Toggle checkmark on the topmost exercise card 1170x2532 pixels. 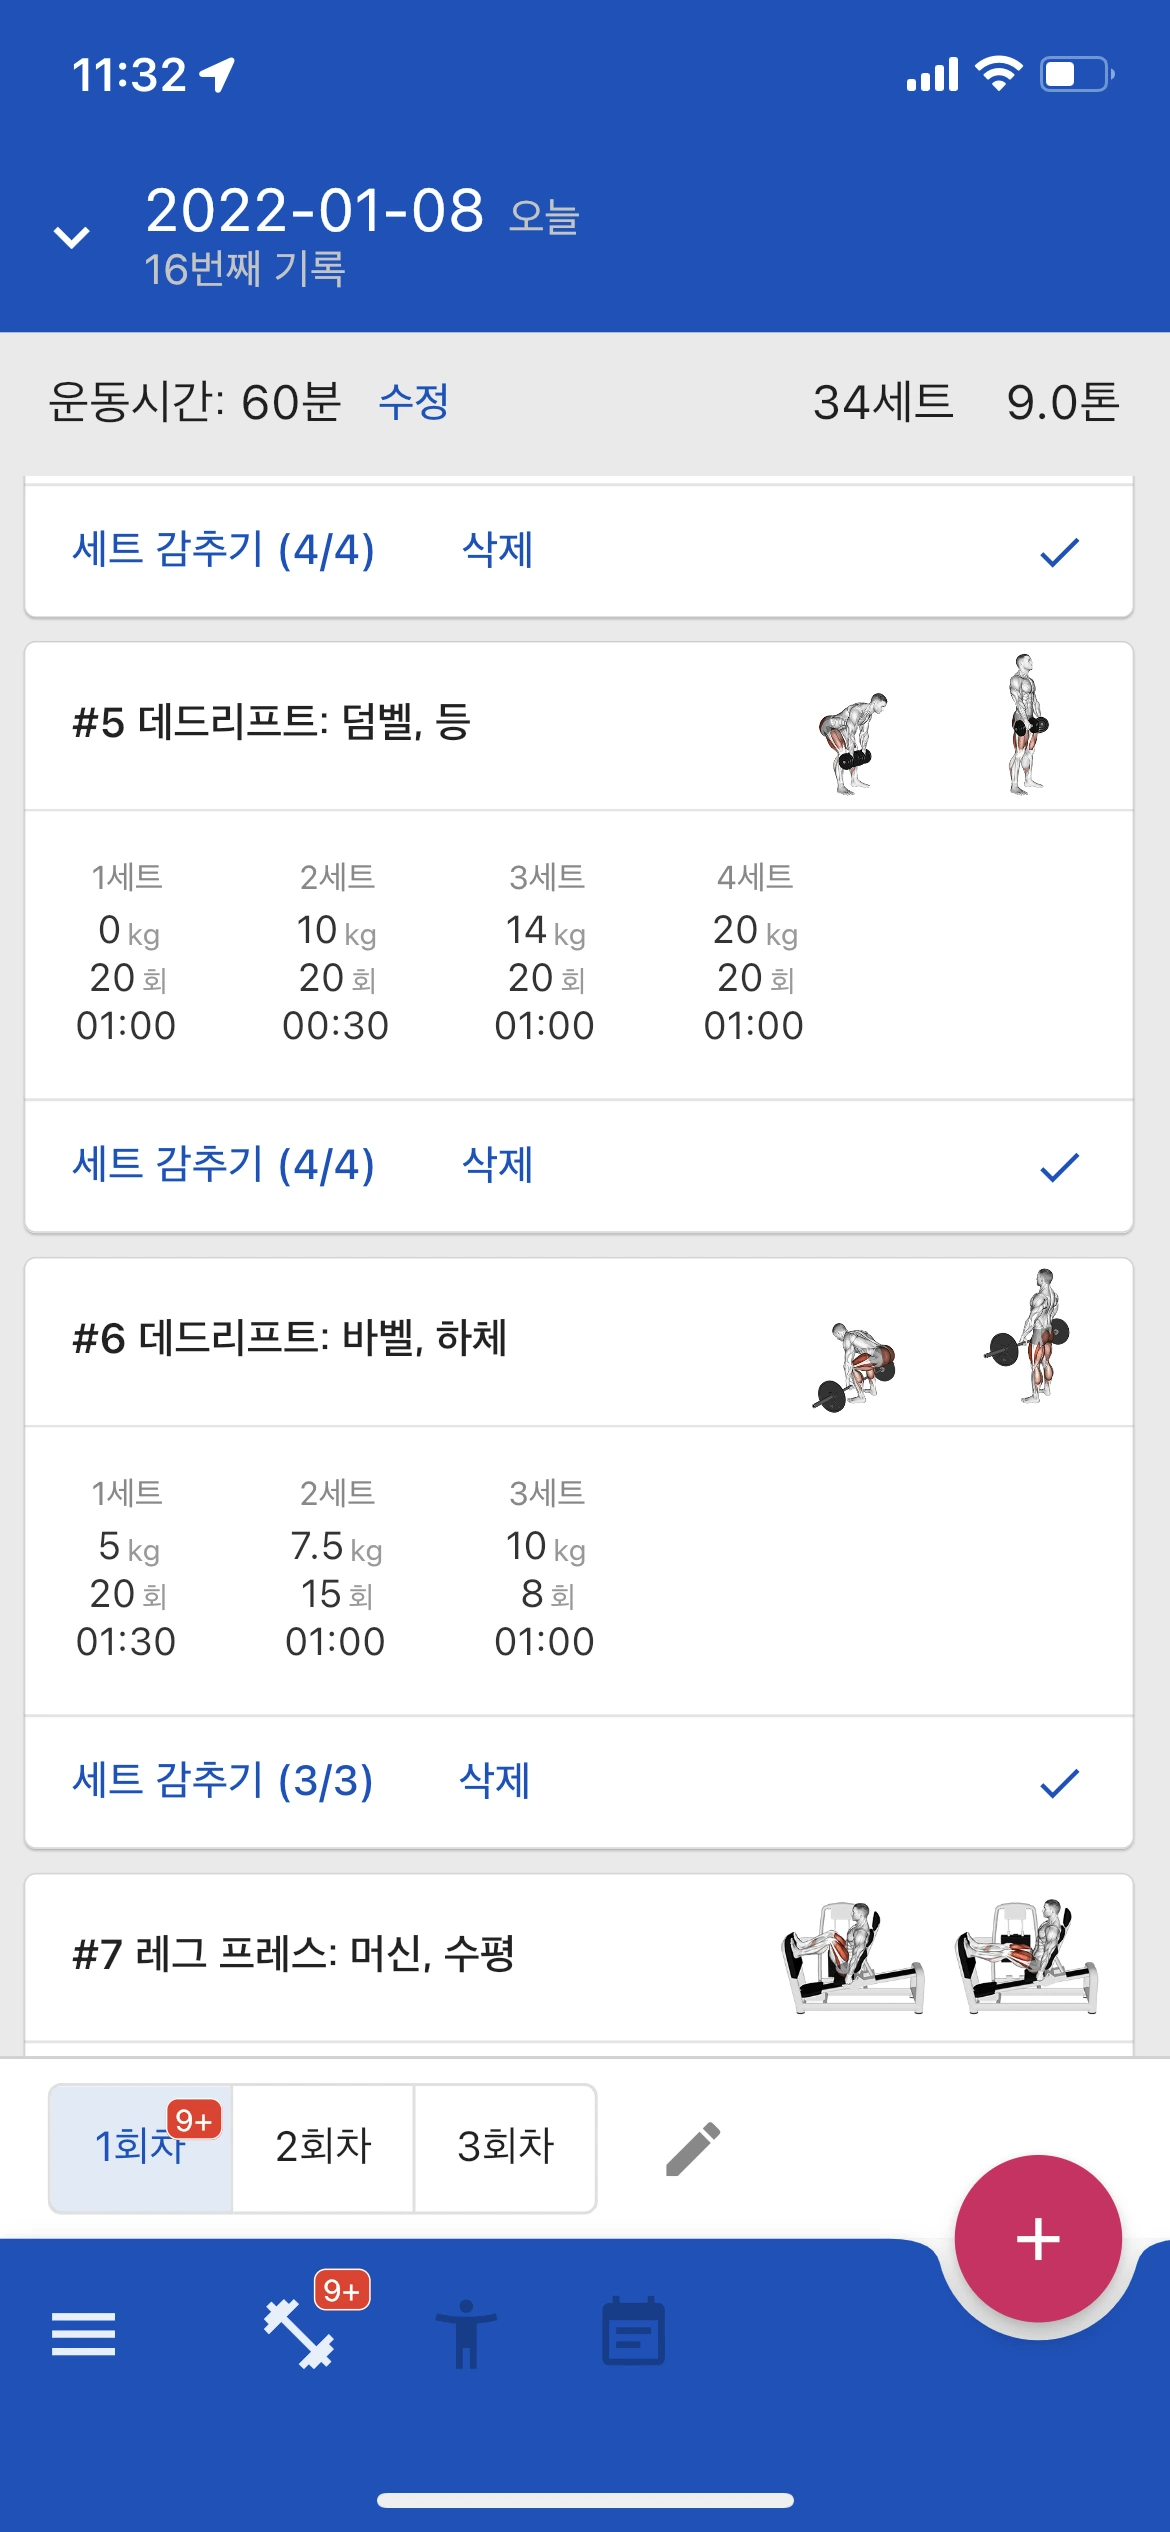[x=1059, y=551]
